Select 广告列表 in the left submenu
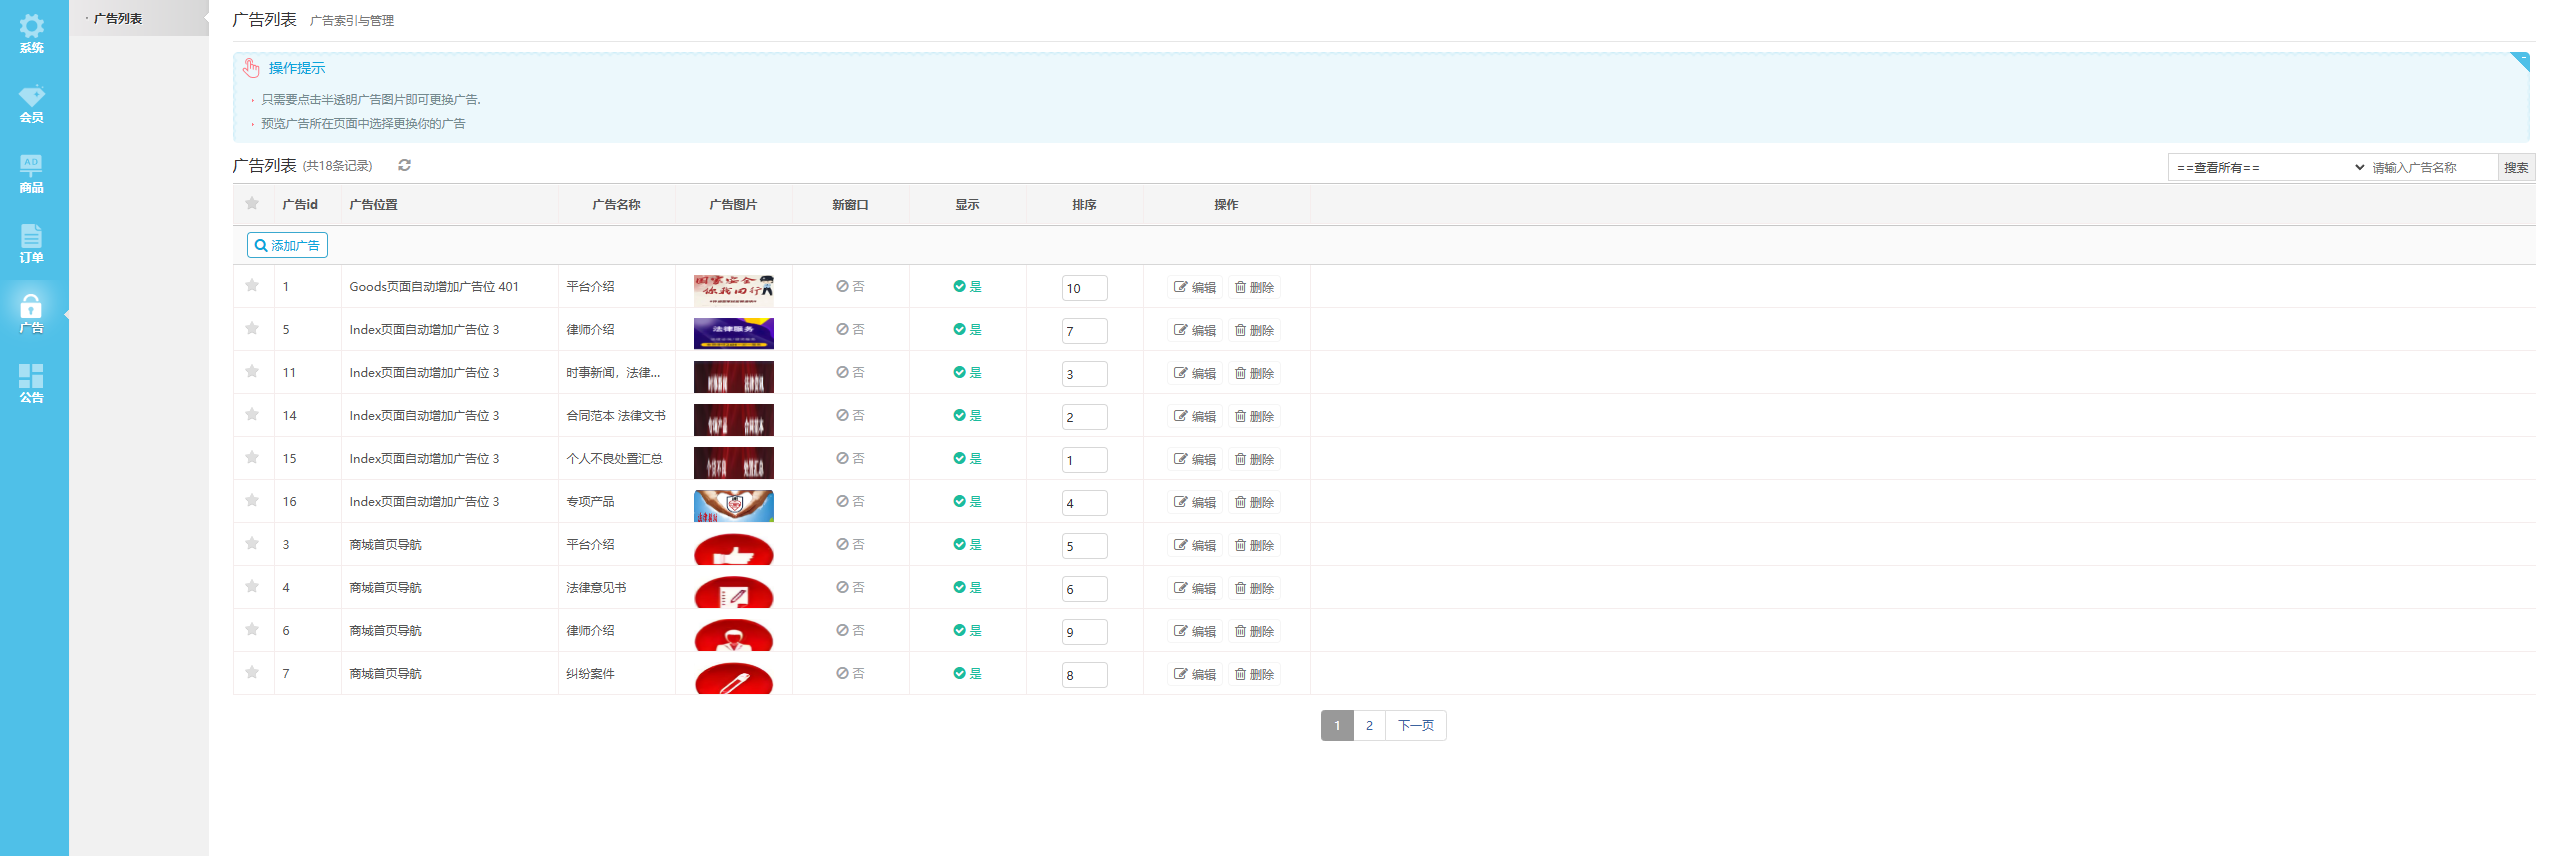This screenshot has height=856, width=2555. [118, 19]
